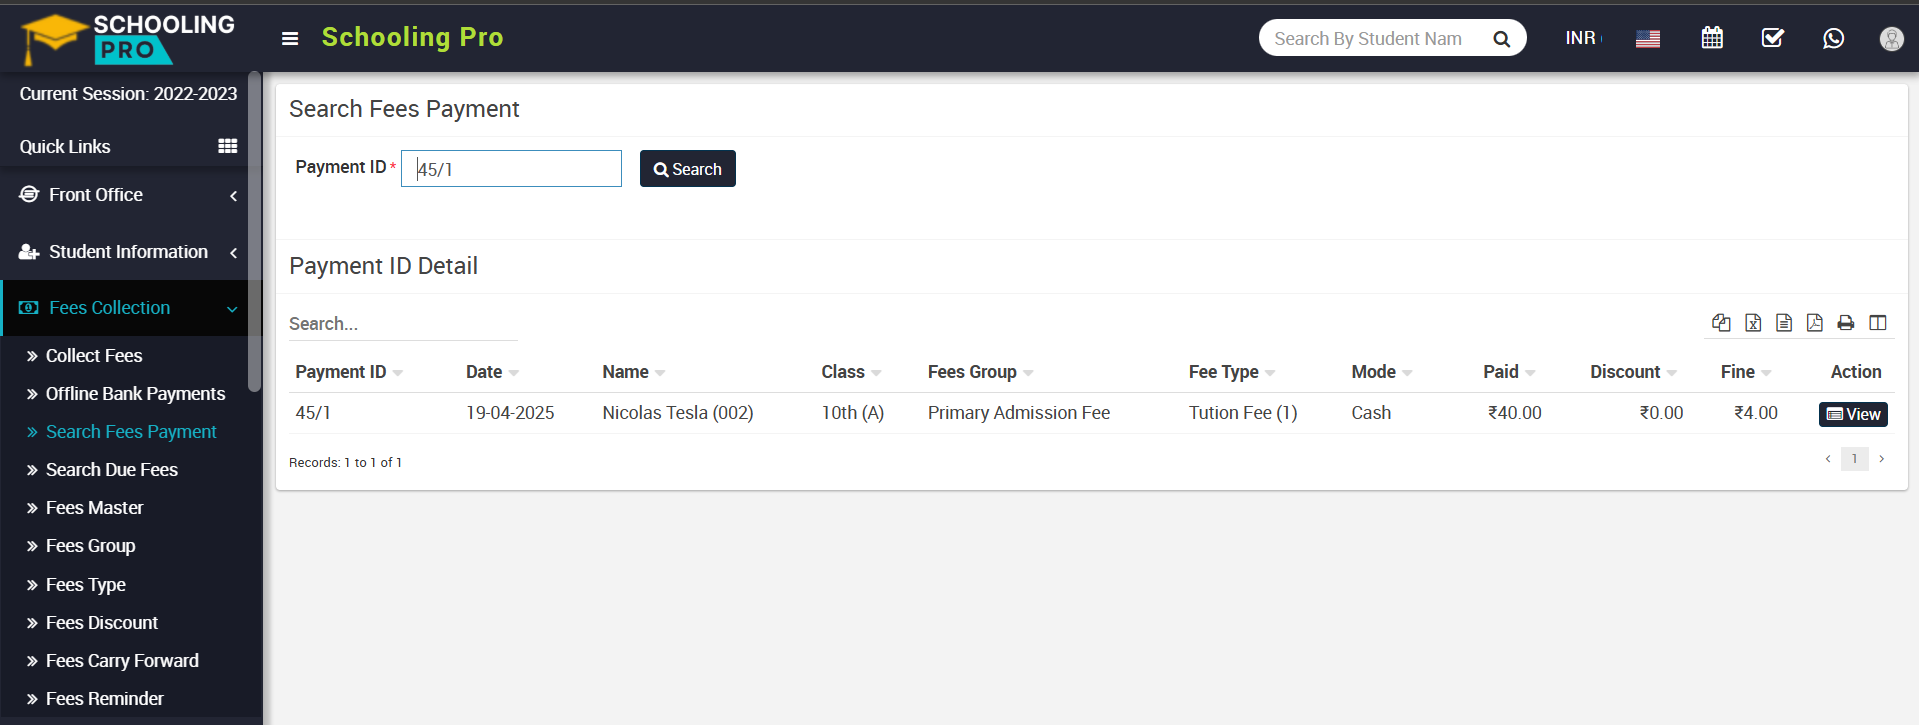The image size is (1919, 725).
Task: Export table as CSV file
Action: (1784, 322)
